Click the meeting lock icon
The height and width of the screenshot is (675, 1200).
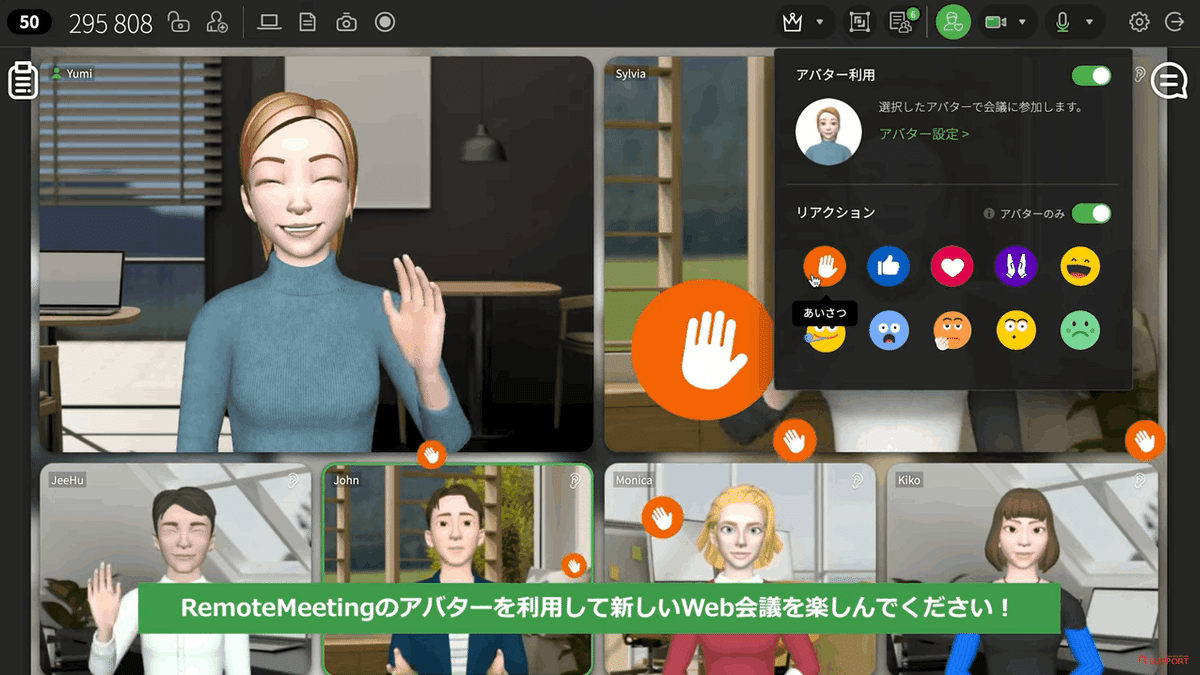(x=179, y=22)
